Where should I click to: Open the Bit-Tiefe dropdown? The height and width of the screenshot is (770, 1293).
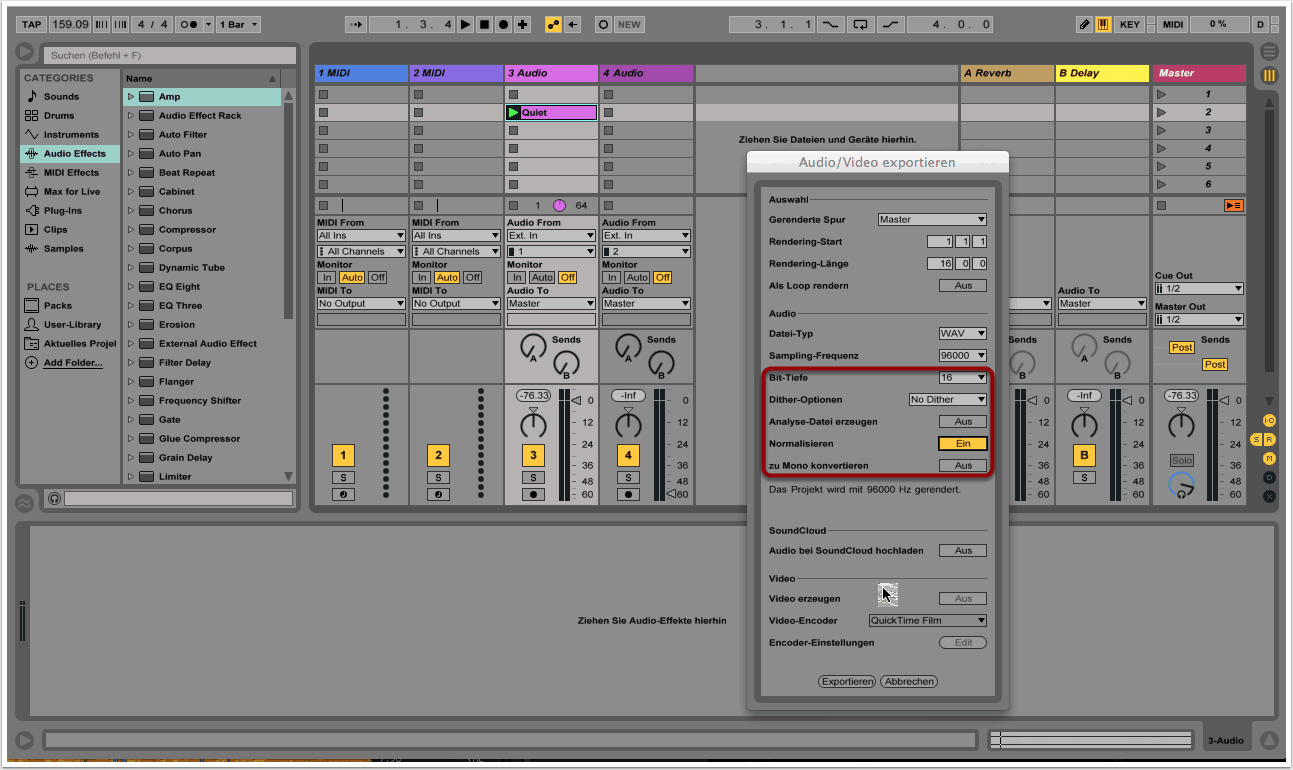[x=962, y=378]
